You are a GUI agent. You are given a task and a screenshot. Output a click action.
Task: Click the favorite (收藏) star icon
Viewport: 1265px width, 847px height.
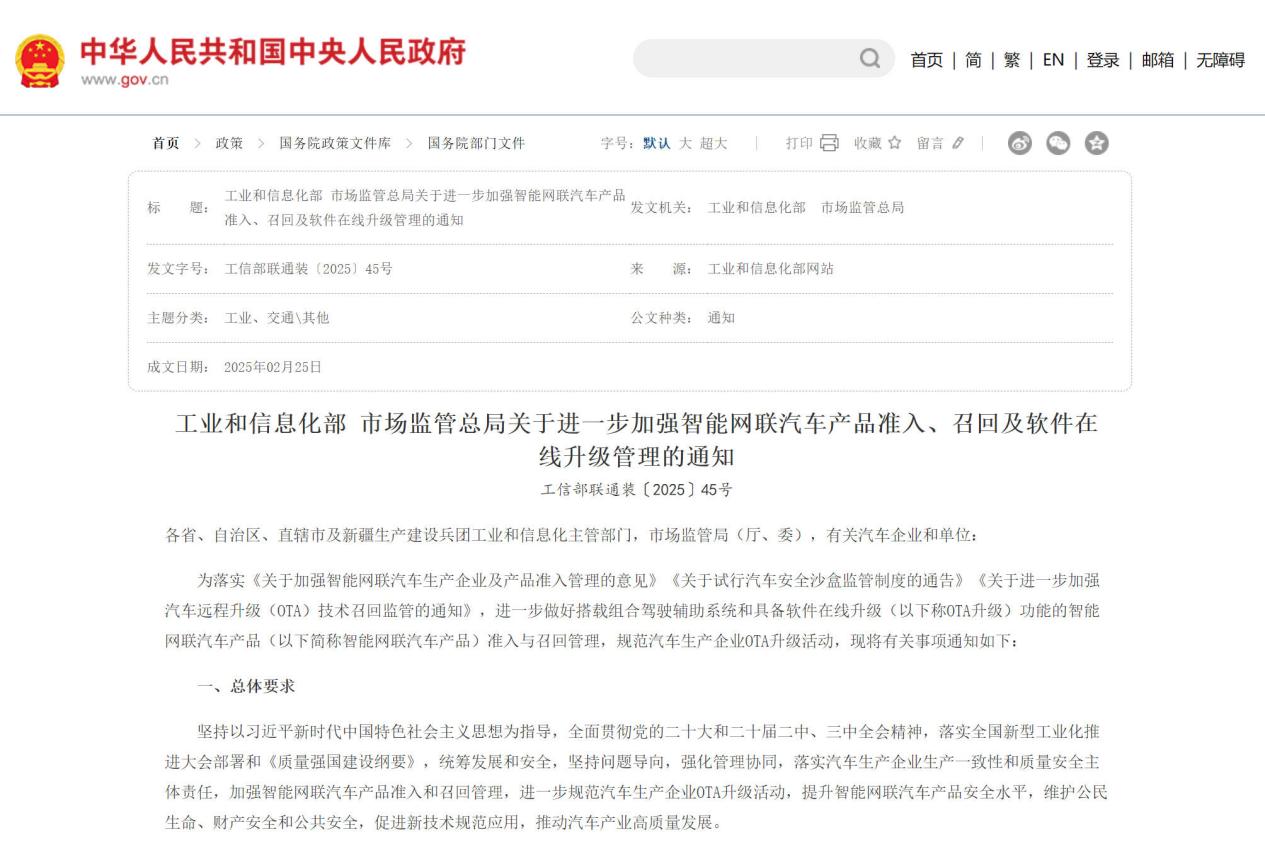point(894,143)
